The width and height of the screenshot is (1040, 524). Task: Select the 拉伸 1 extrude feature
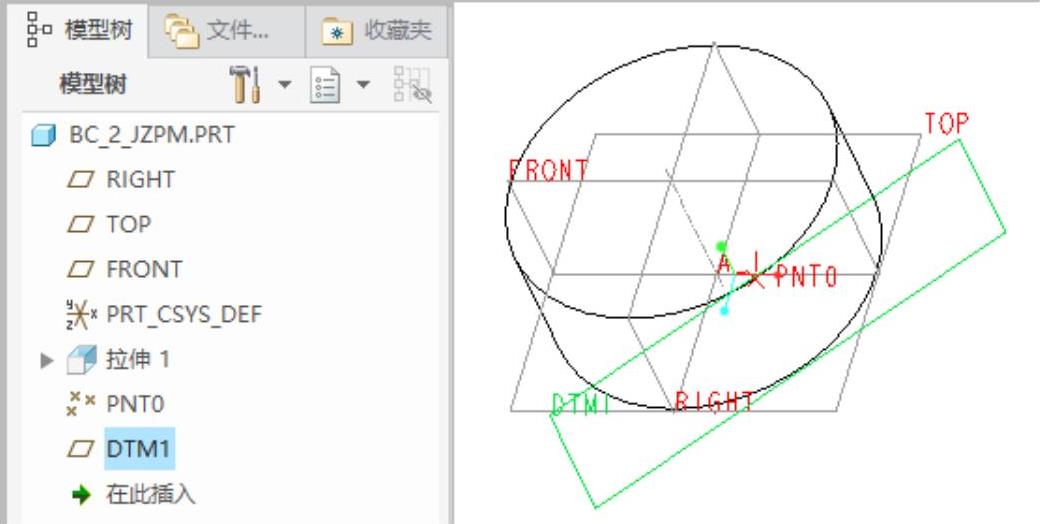(x=138, y=360)
